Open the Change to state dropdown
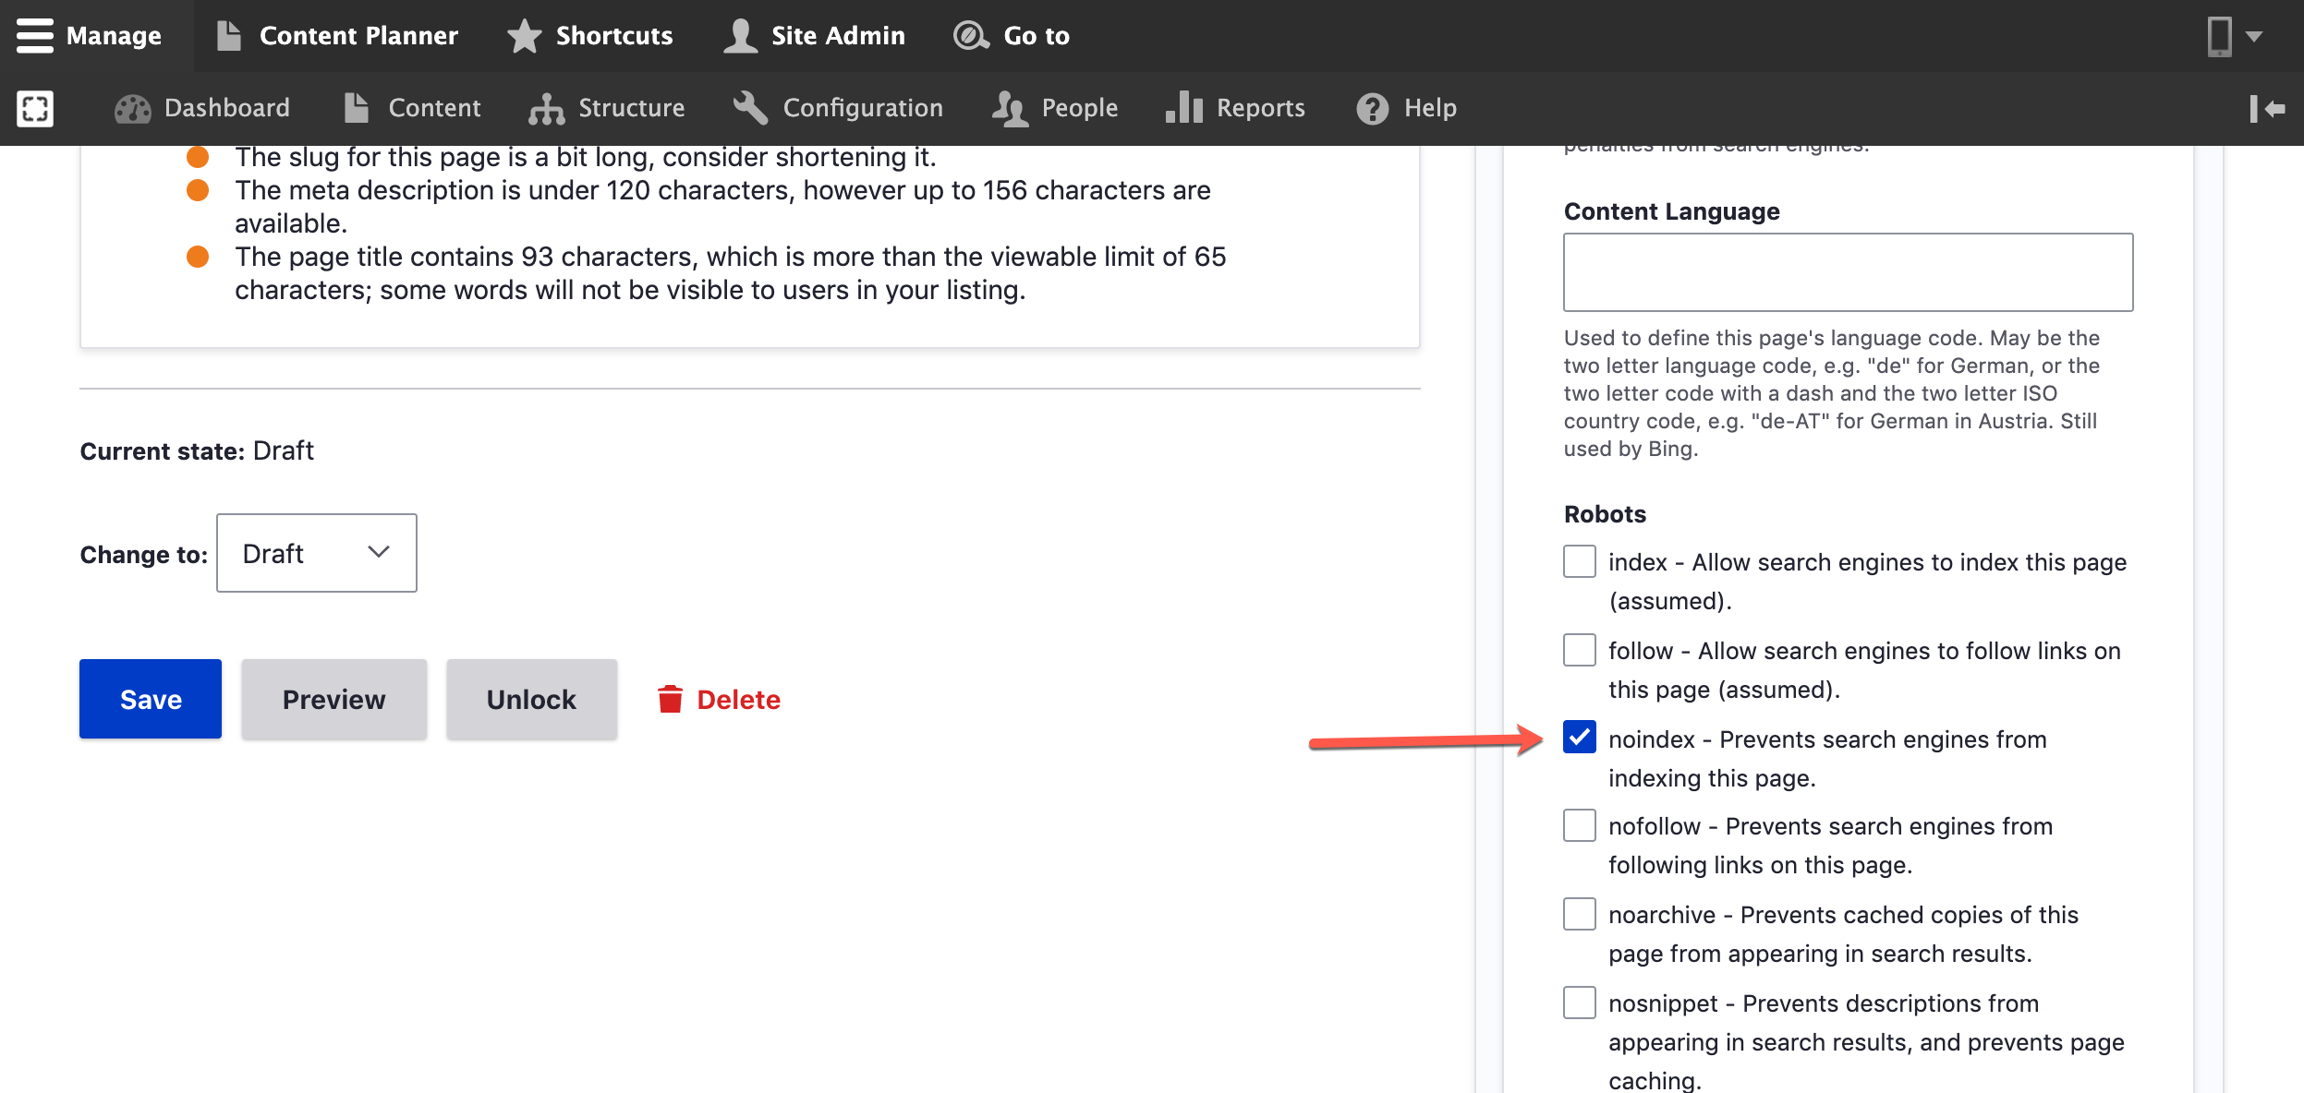 coord(316,553)
